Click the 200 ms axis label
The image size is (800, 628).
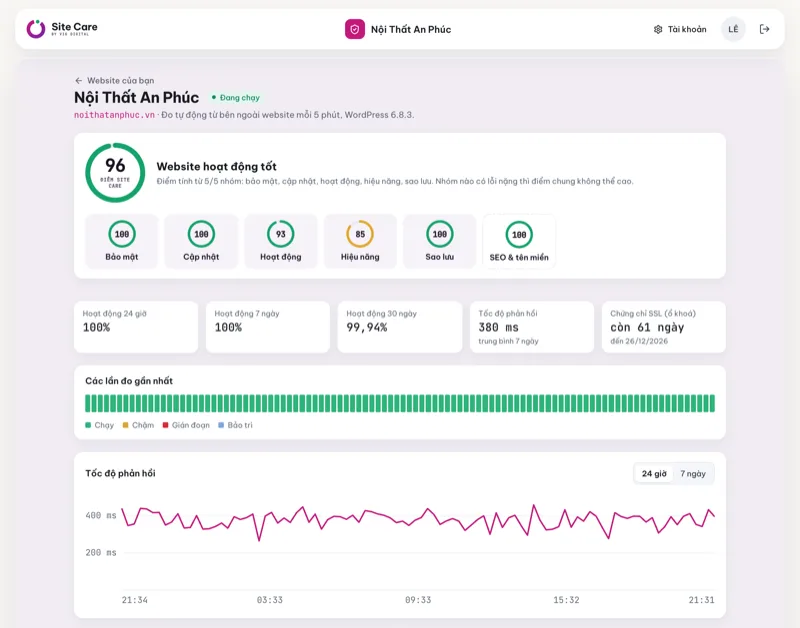pos(101,552)
